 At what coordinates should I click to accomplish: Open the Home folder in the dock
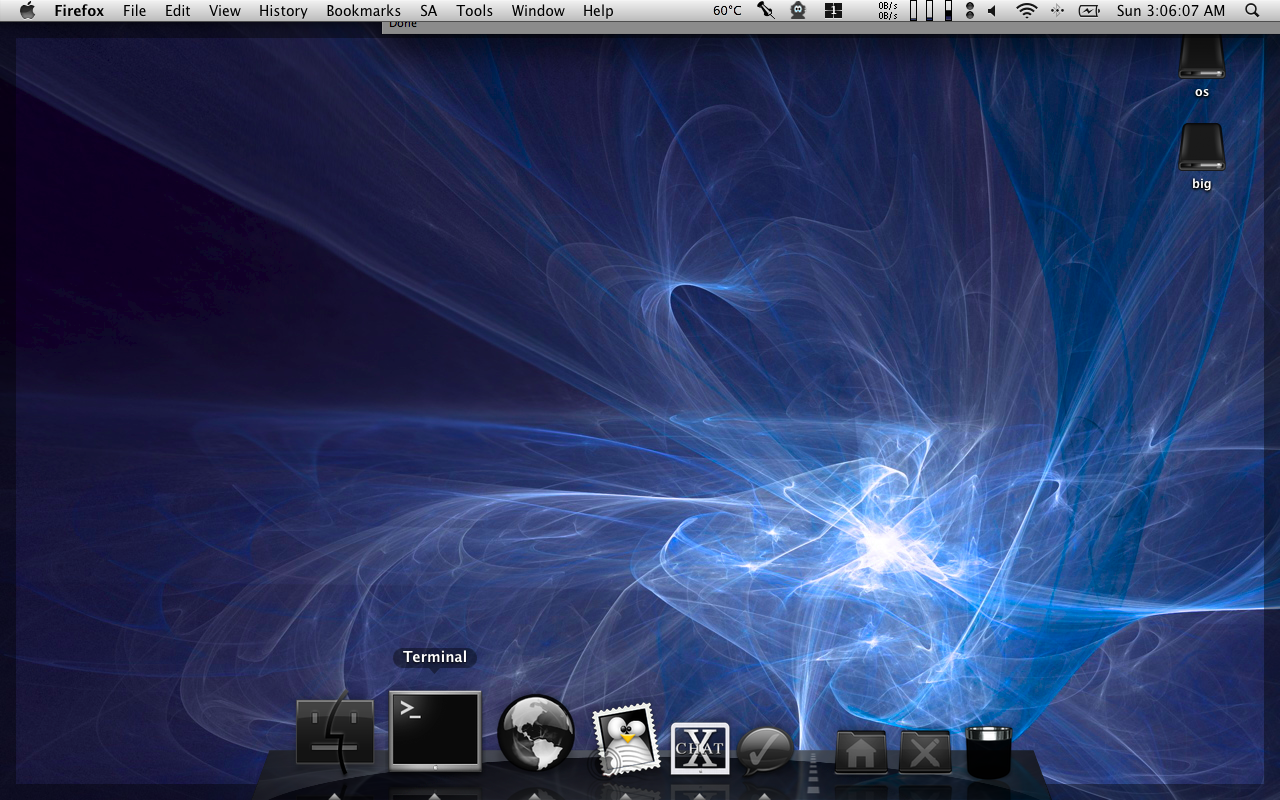pos(861,752)
